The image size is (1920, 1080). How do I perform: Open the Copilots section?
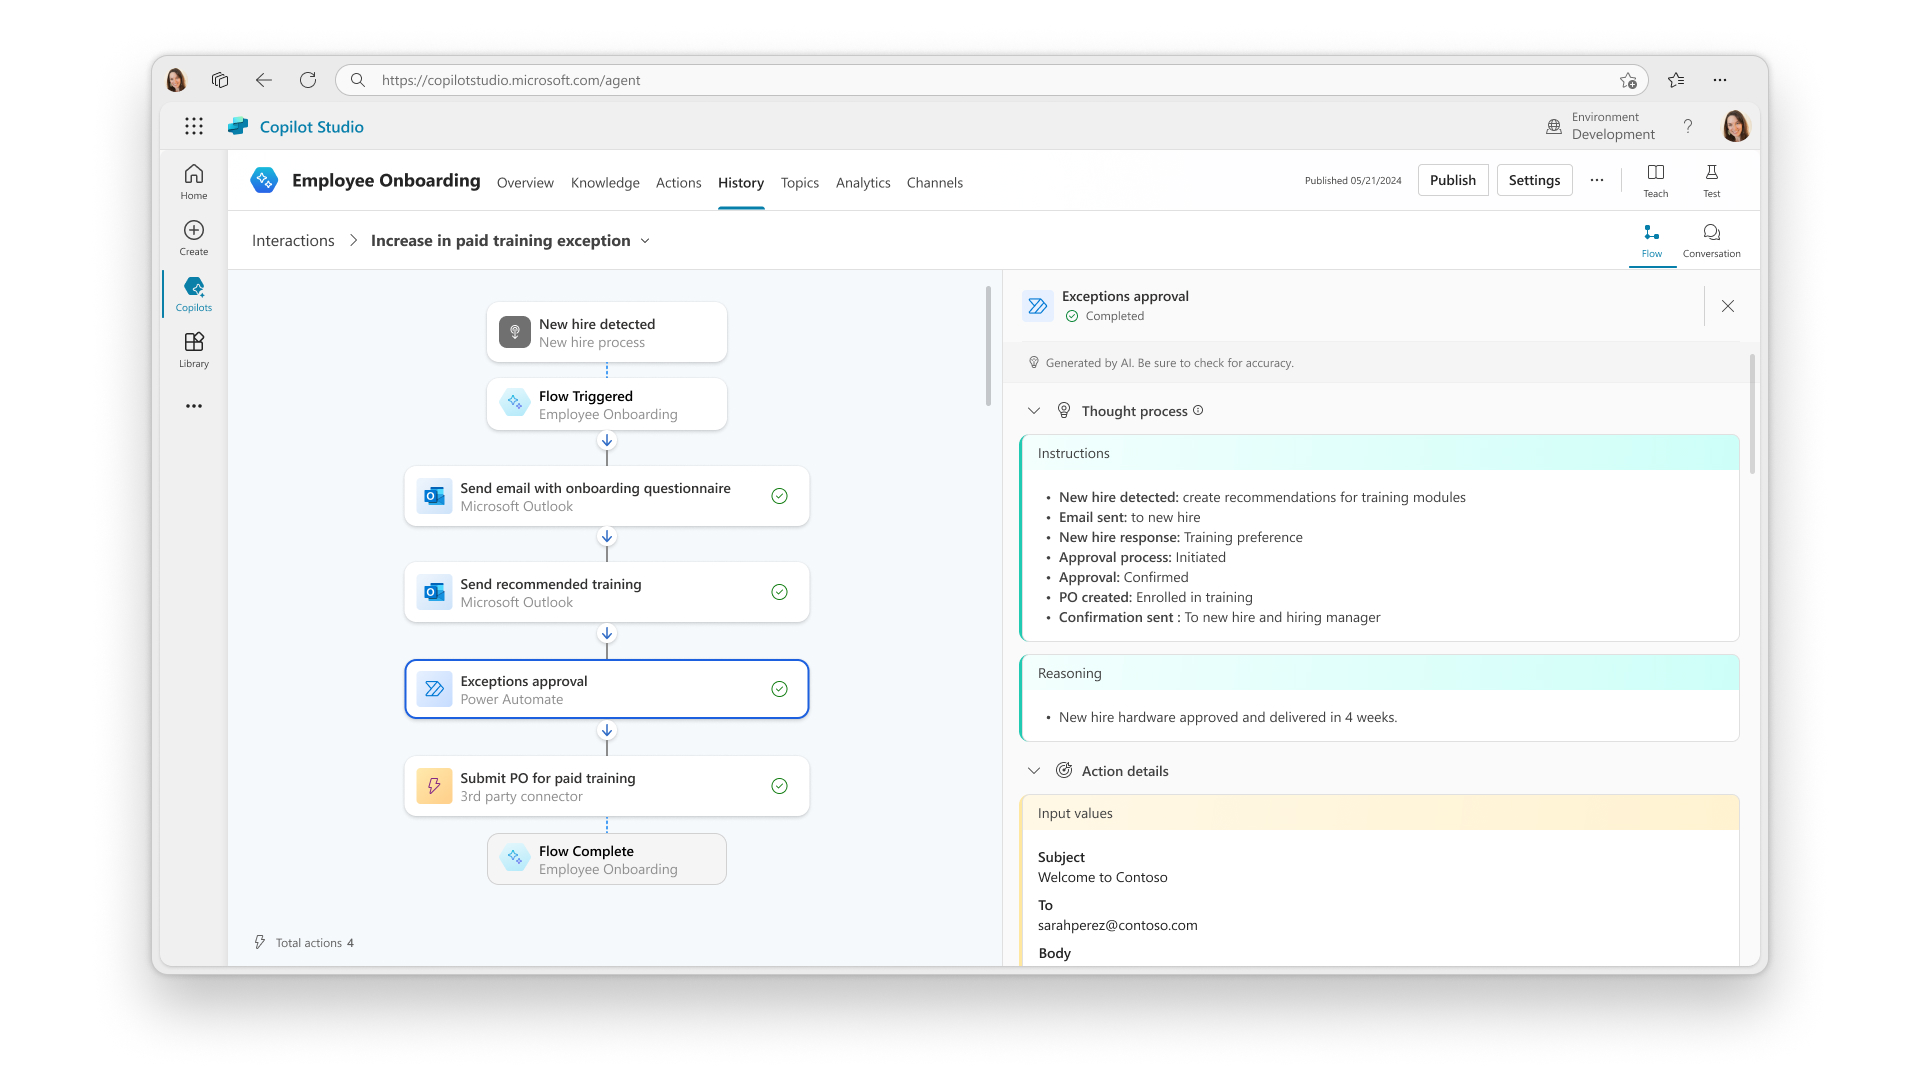[x=193, y=293]
